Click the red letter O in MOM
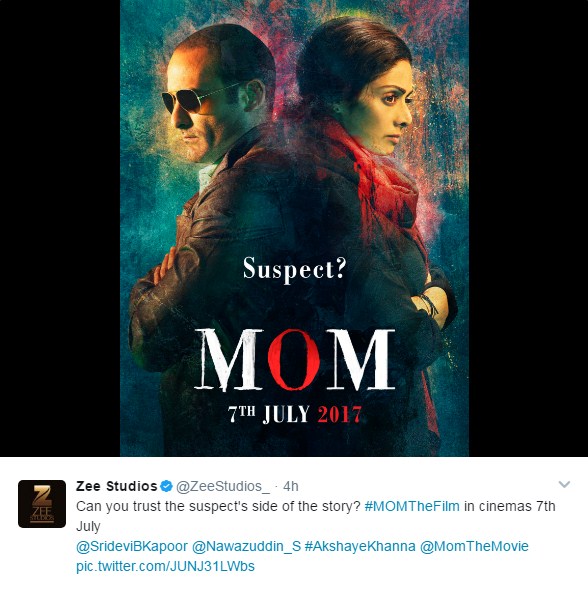 pos(294,359)
